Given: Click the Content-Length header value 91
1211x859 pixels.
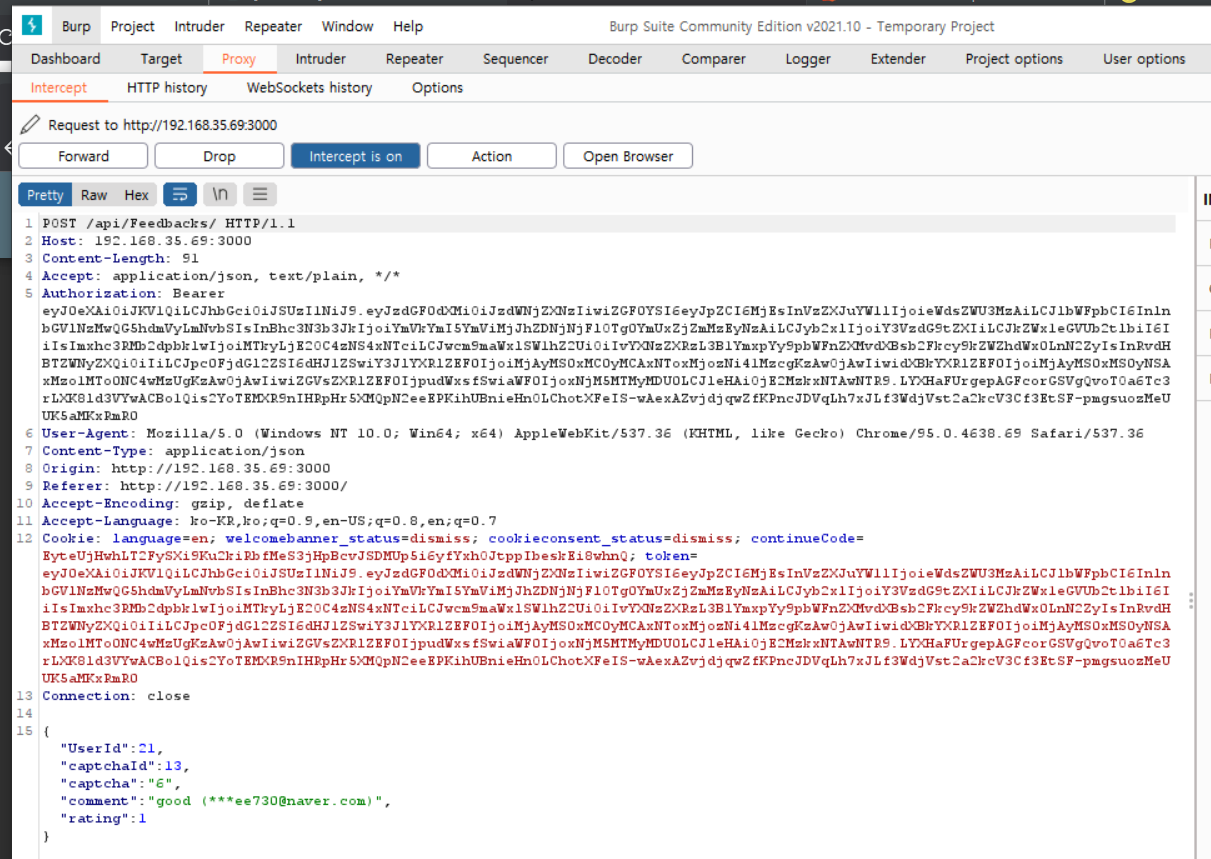Looking at the screenshot, I should [x=191, y=258].
